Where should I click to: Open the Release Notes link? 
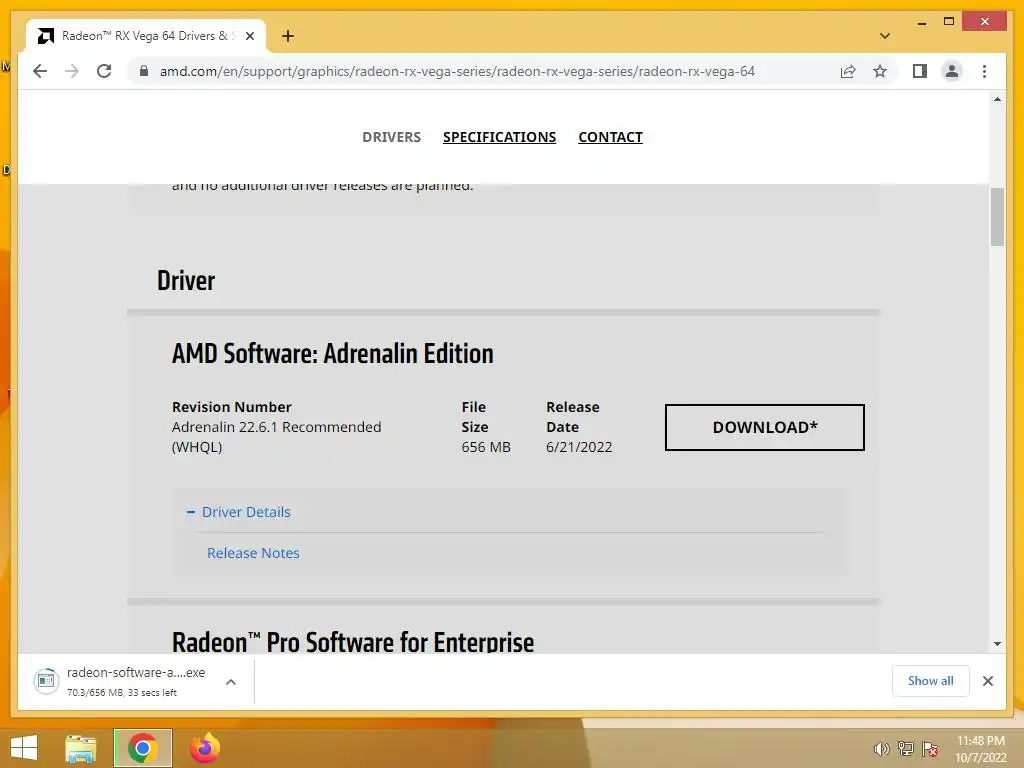253,553
